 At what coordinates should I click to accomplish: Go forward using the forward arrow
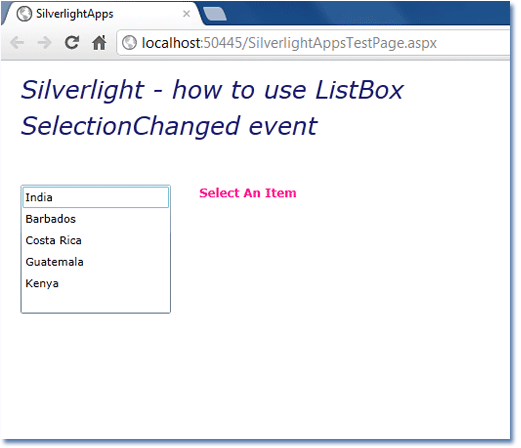tap(44, 43)
